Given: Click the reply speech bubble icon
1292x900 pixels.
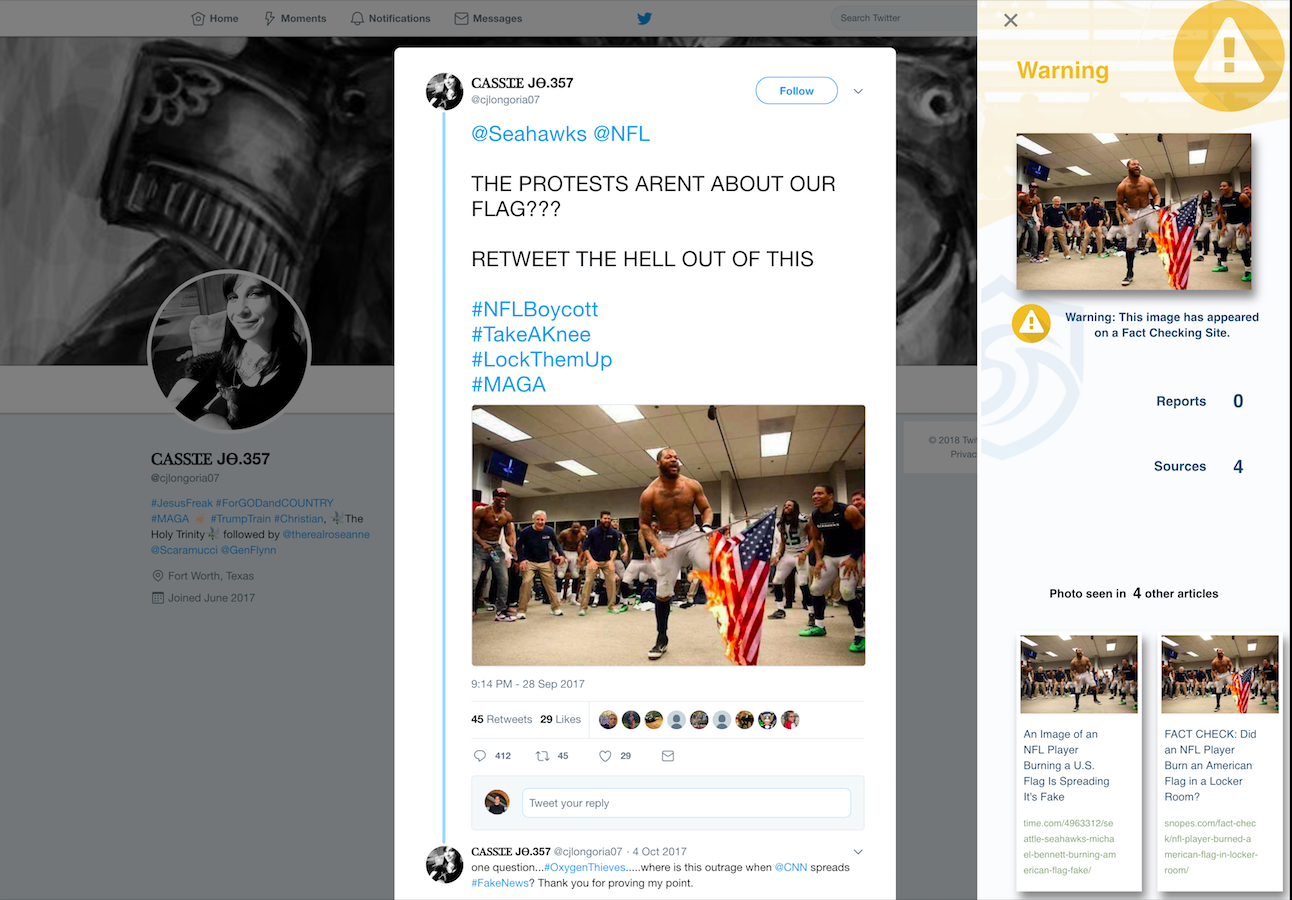Looking at the screenshot, I should [480, 756].
